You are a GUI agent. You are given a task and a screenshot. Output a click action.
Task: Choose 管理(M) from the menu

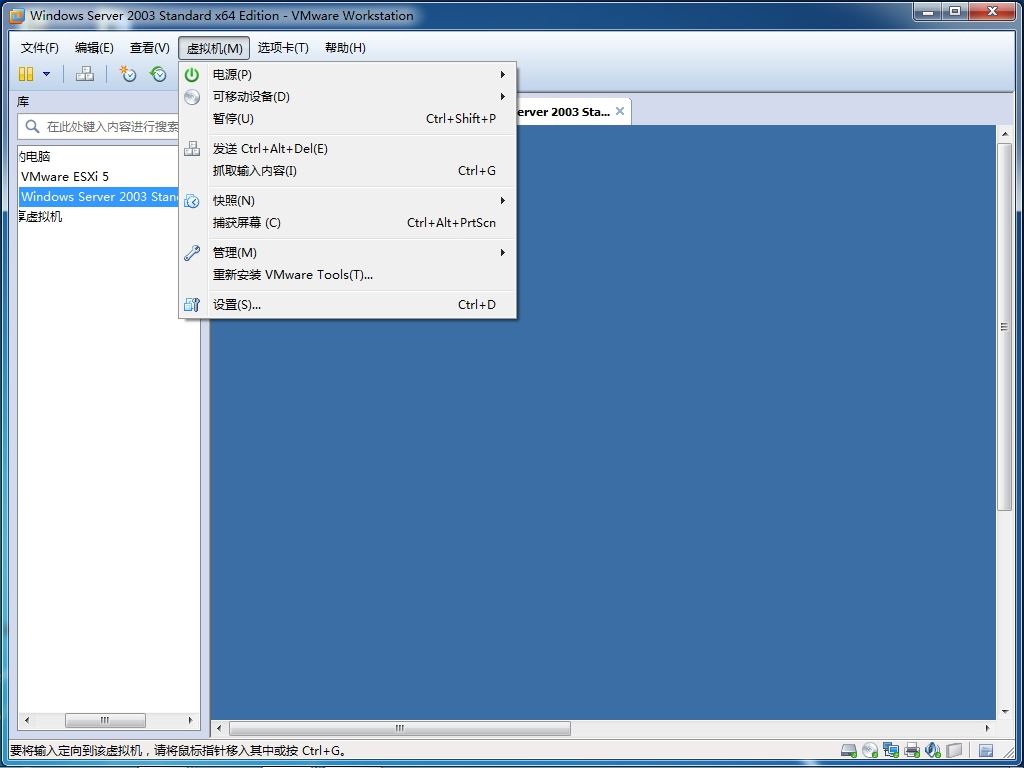(x=347, y=253)
